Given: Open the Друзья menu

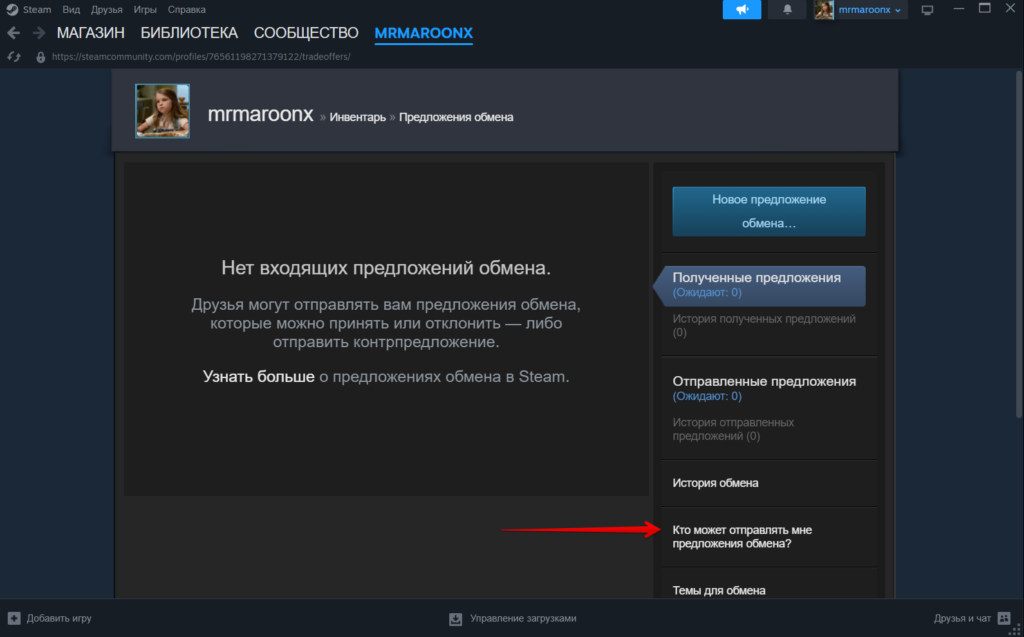Looking at the screenshot, I should (x=106, y=10).
